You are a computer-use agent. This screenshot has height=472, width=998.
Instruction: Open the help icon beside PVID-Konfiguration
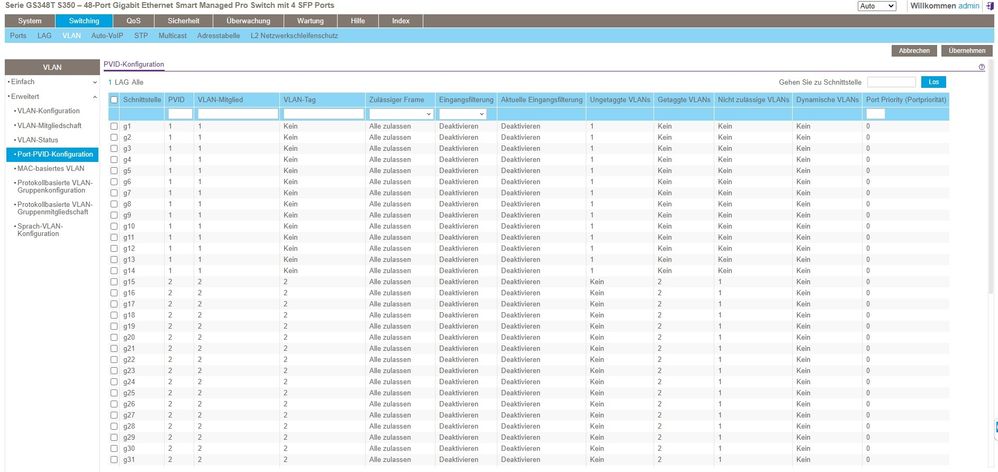(981, 67)
